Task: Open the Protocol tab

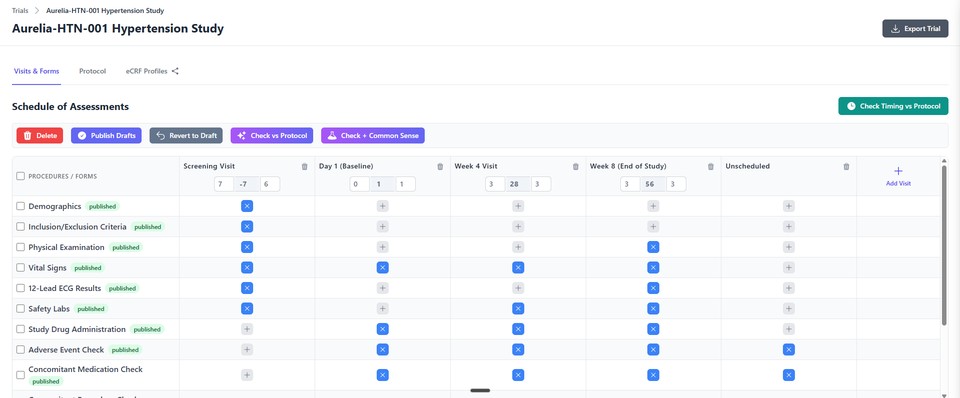Action: tap(92, 71)
